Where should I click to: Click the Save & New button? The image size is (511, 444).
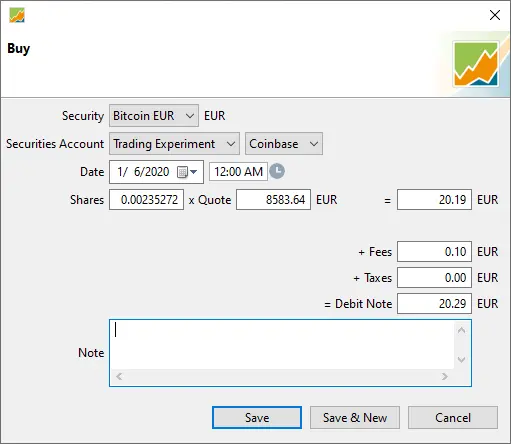pyautogui.click(x=355, y=418)
